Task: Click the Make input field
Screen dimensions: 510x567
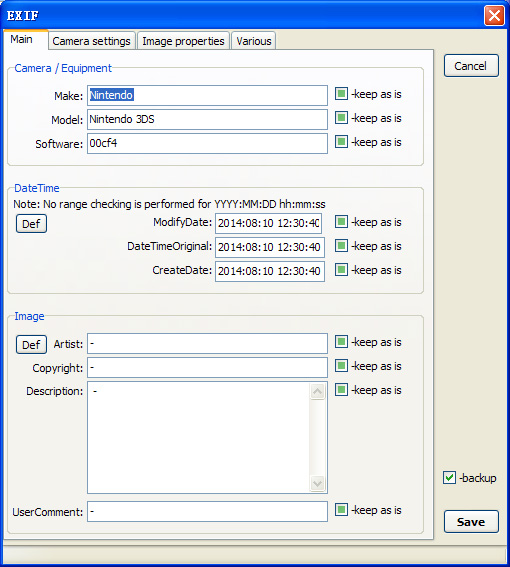Action: tap(207, 95)
